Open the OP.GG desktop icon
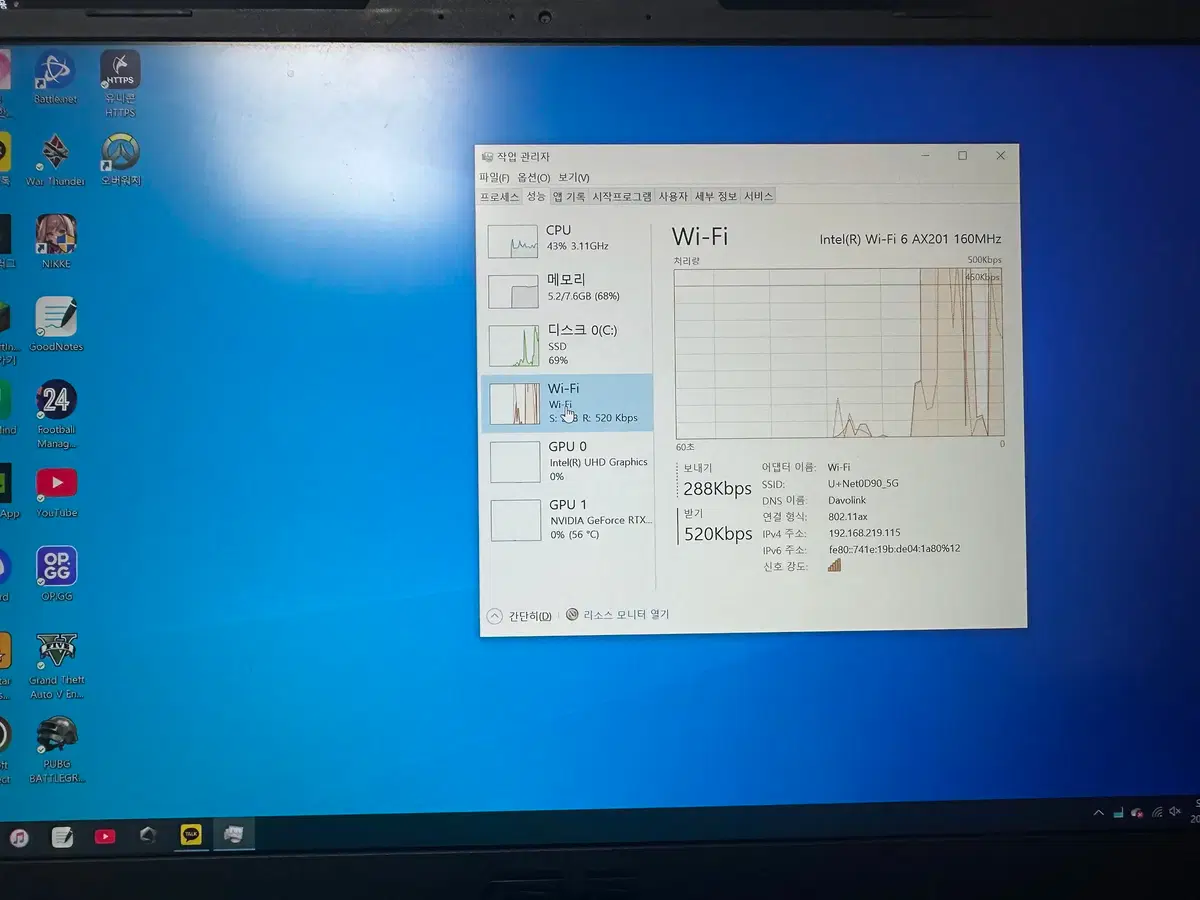 point(56,574)
